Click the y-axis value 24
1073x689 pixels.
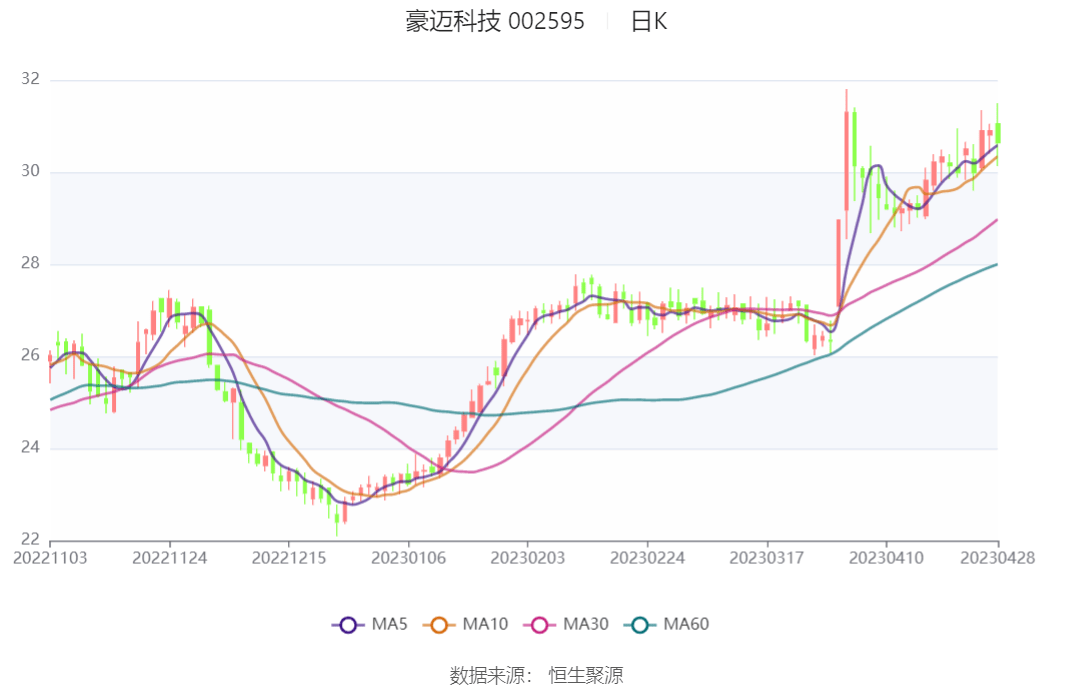pyautogui.click(x=31, y=447)
